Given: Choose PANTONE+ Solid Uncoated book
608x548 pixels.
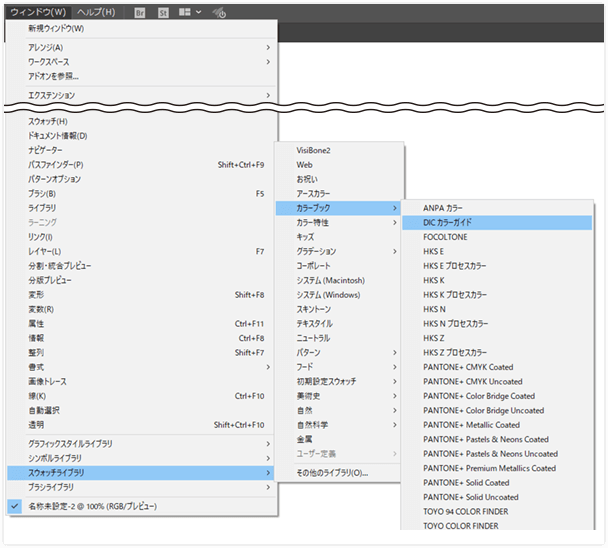Looking at the screenshot, I should tap(497, 497).
